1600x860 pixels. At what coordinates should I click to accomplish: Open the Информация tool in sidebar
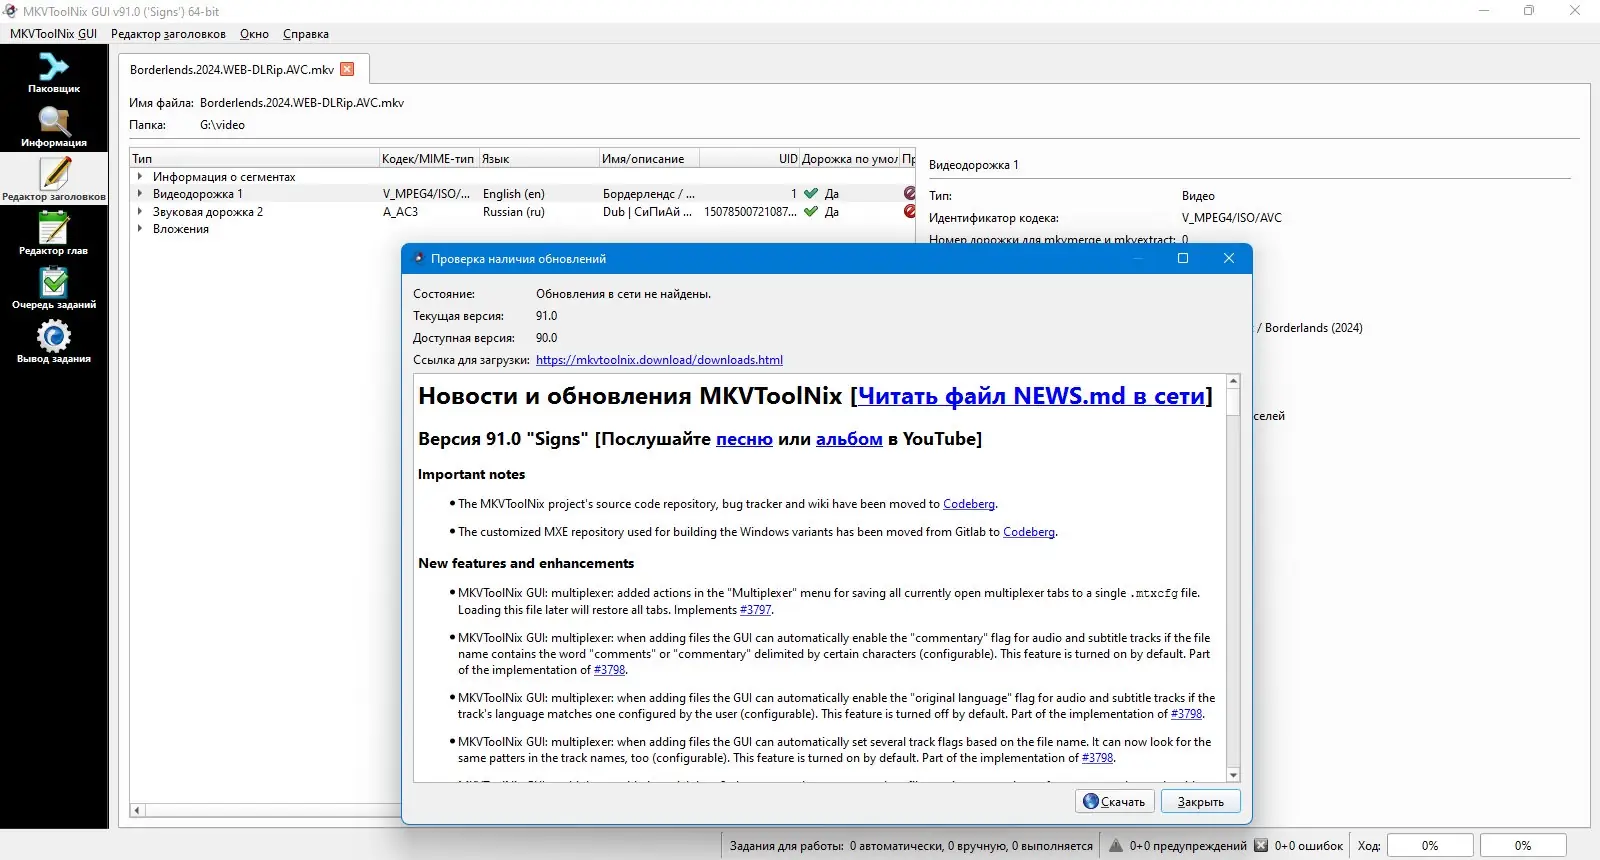[x=54, y=127]
